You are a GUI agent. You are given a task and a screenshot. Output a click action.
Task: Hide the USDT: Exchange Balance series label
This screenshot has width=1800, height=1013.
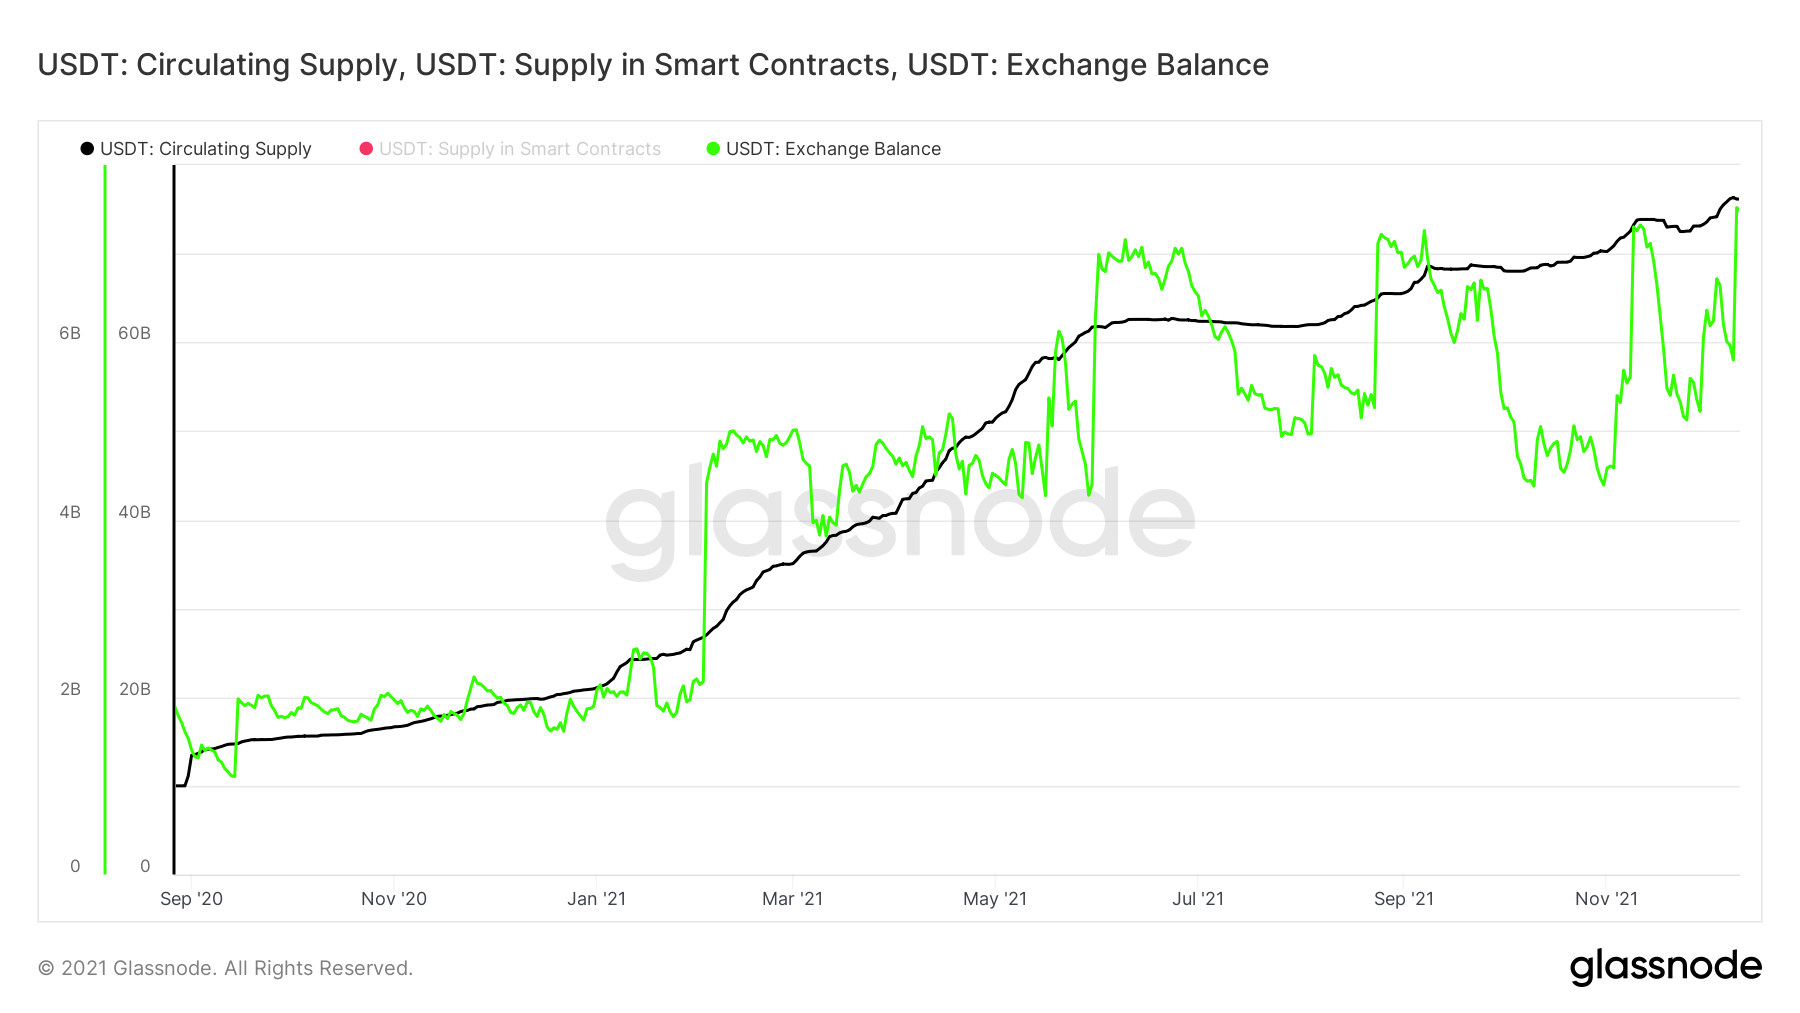pyautogui.click(x=833, y=149)
